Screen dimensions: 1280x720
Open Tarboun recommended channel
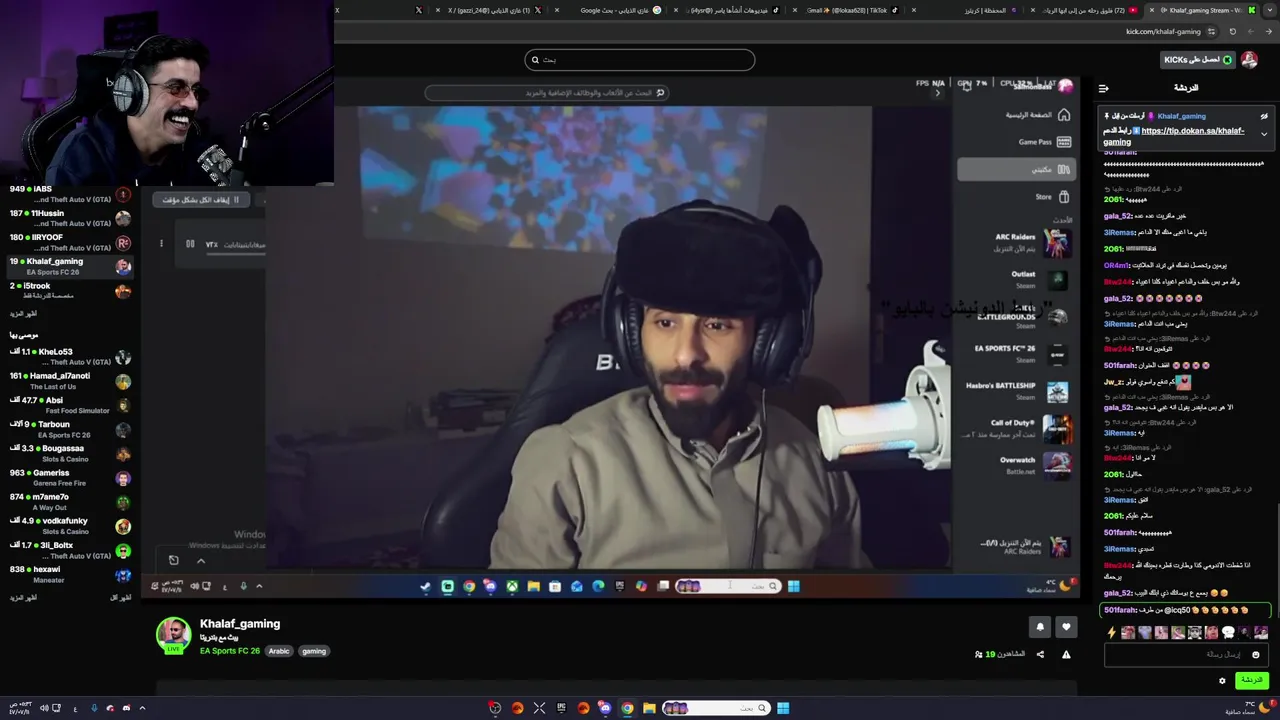68,429
